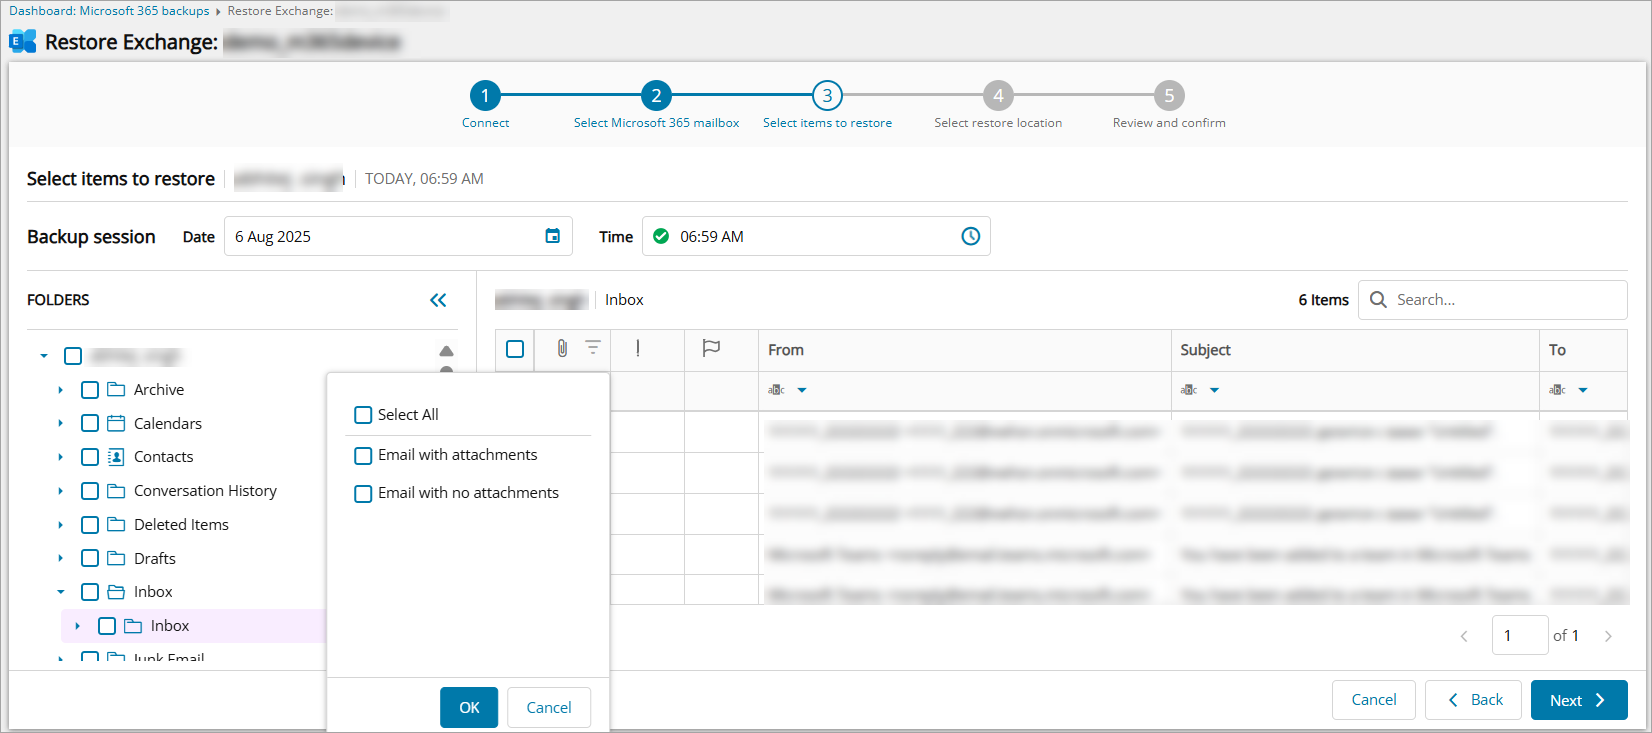
Task: Collapse the Folders panel with double chevron
Action: point(438,300)
